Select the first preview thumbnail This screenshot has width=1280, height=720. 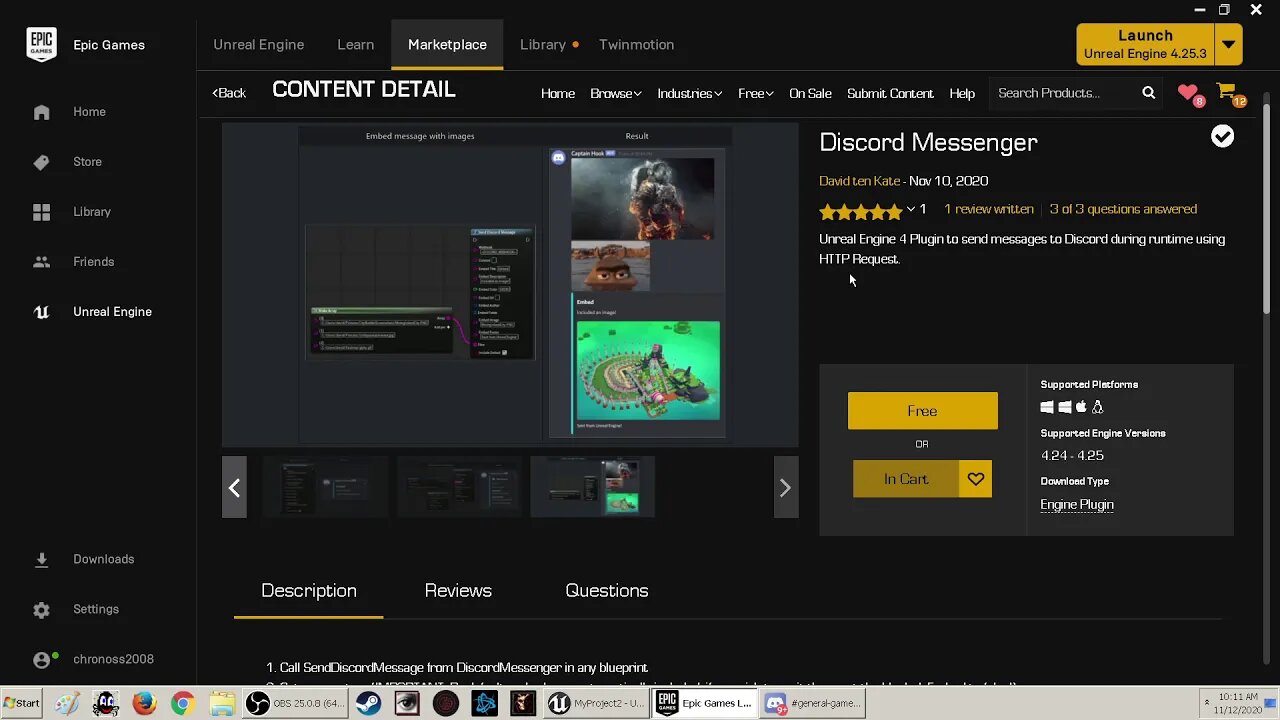pyautogui.click(x=325, y=487)
